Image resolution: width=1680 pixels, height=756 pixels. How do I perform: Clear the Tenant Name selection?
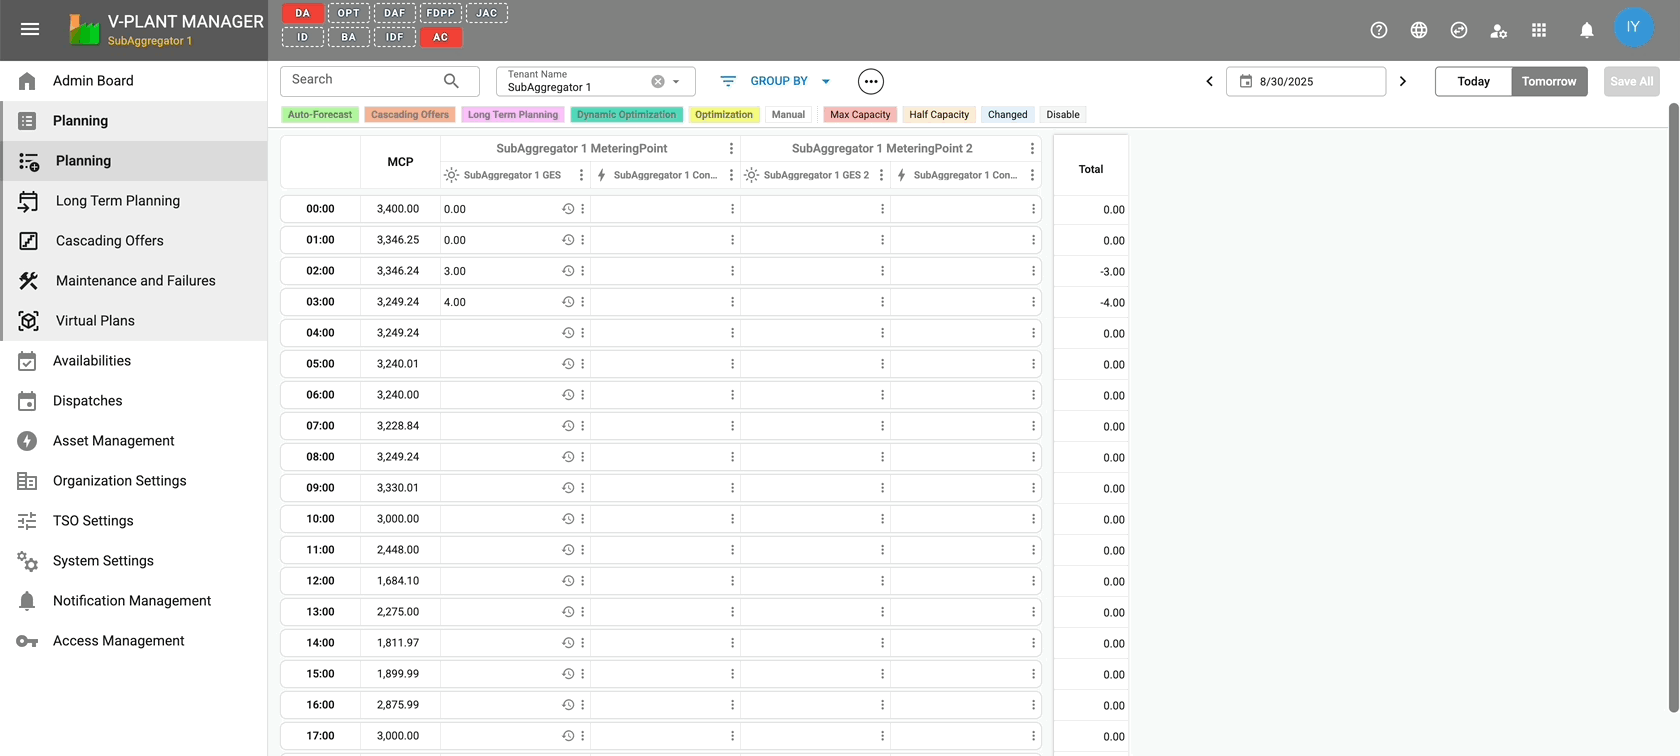tap(658, 82)
